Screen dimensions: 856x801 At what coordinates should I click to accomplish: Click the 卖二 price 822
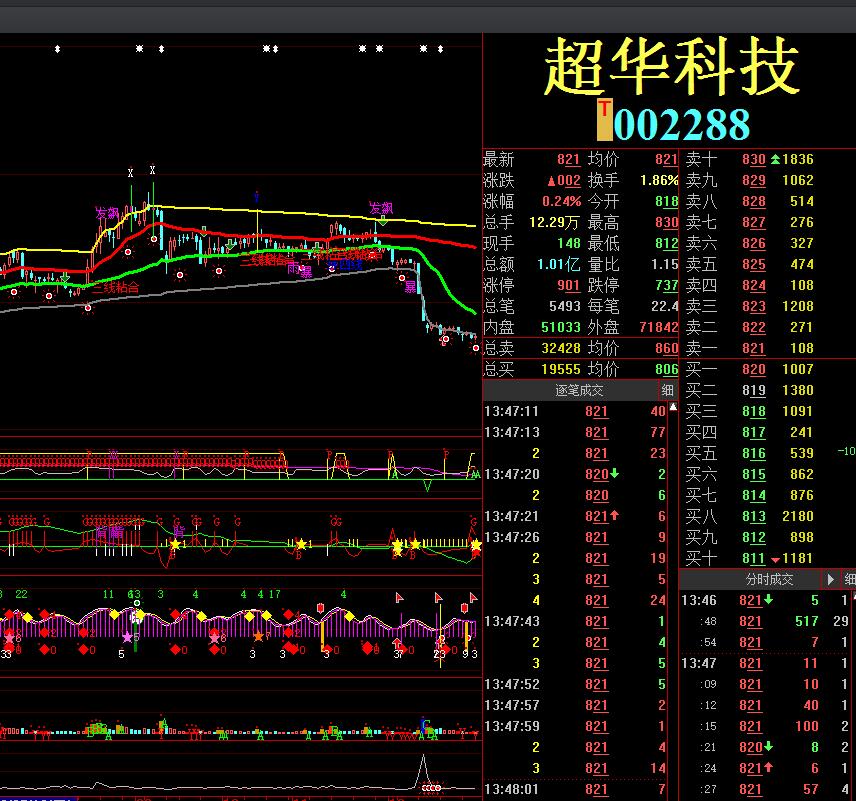(x=753, y=327)
